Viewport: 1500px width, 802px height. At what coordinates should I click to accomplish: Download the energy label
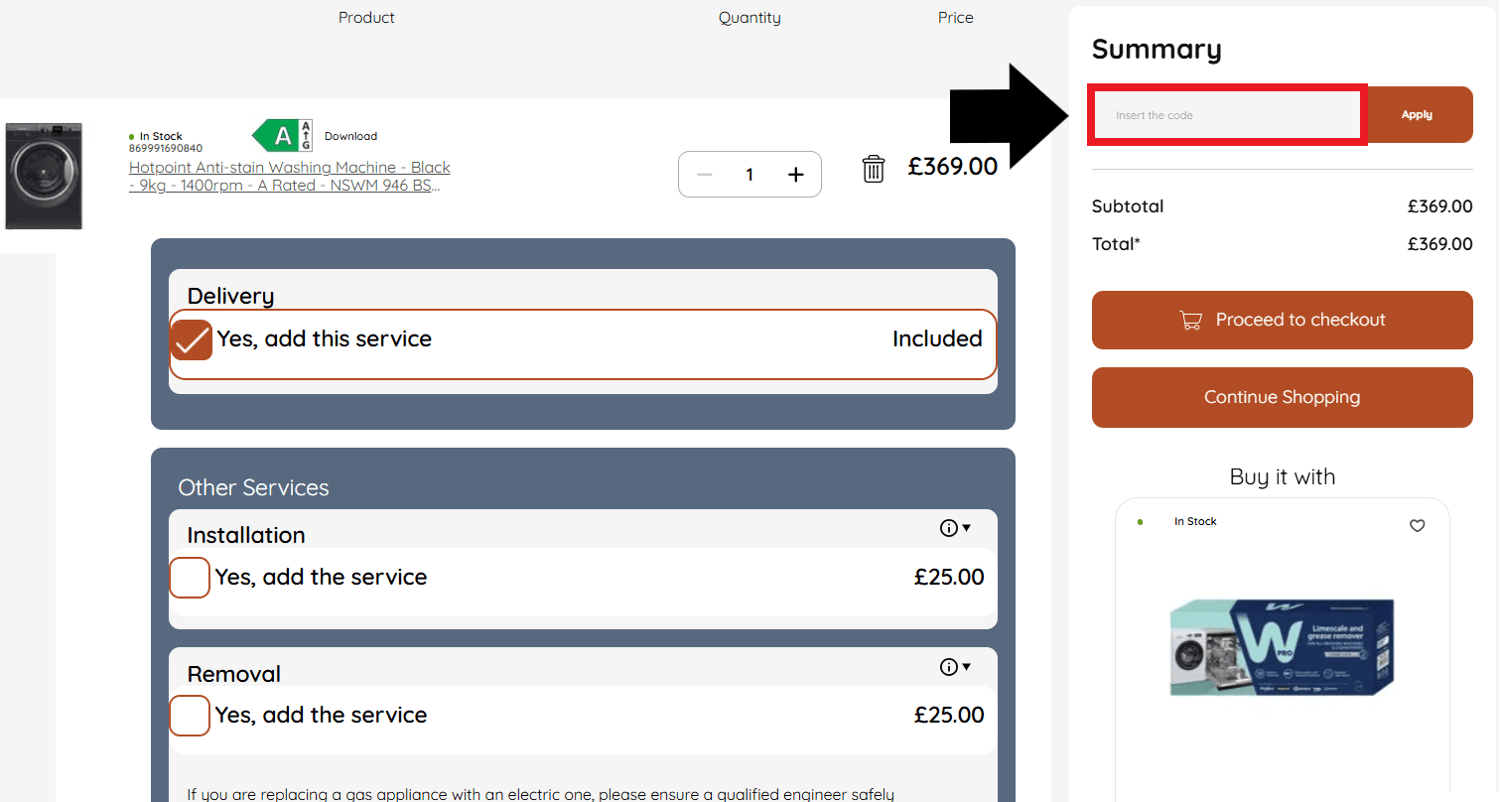[351, 136]
